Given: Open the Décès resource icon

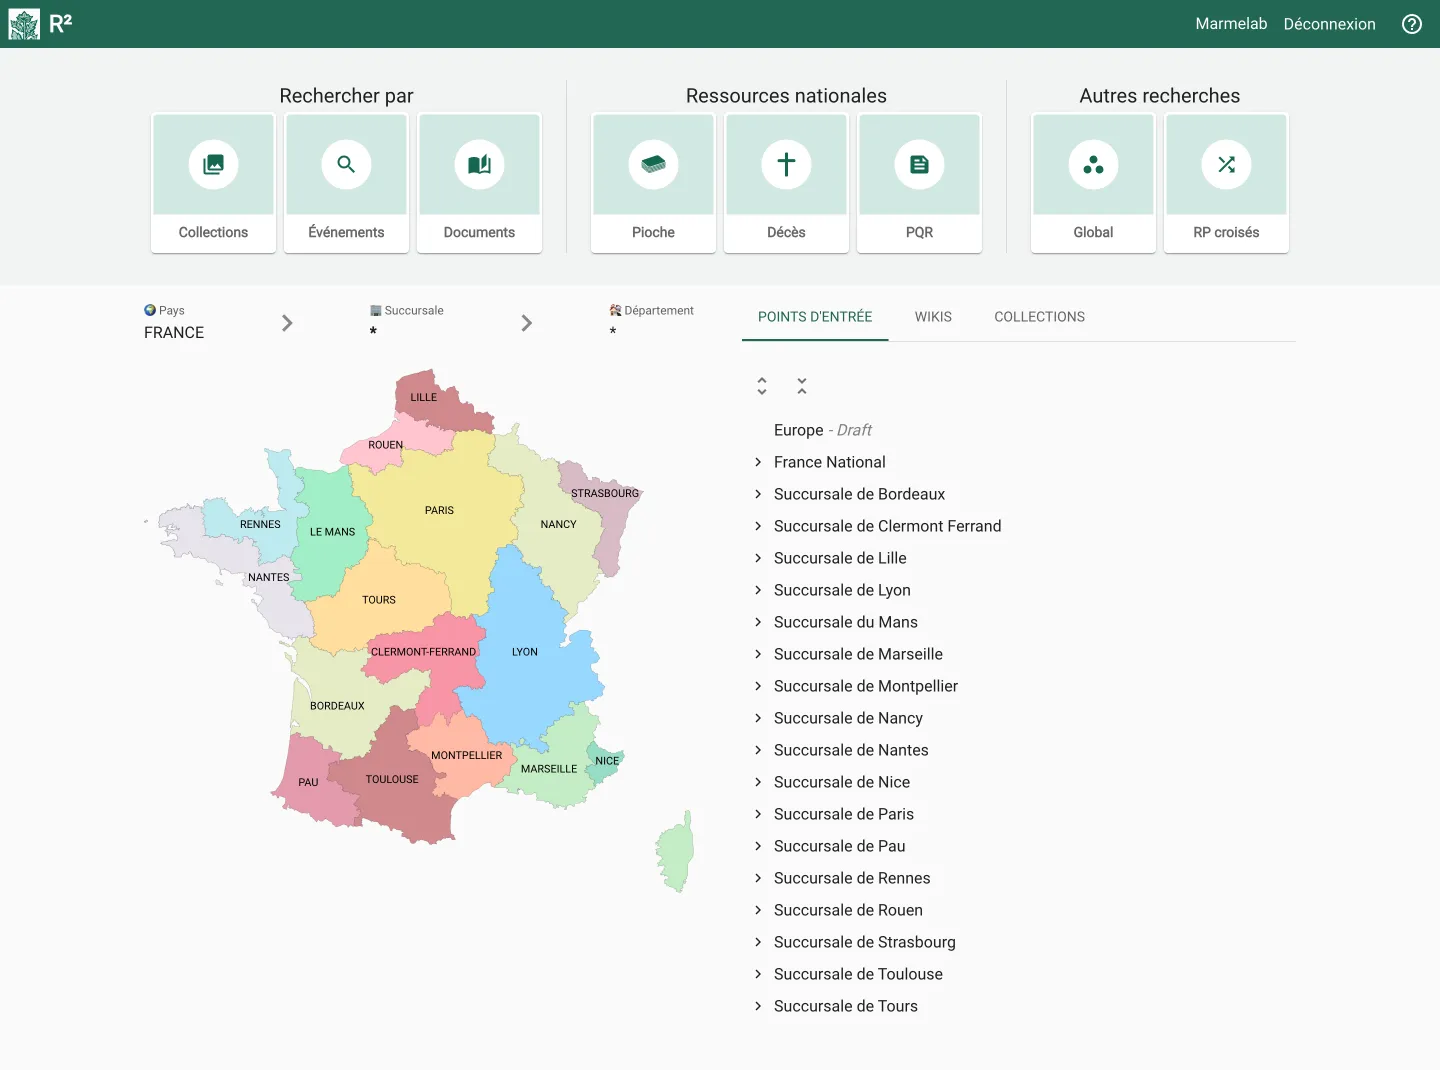Looking at the screenshot, I should [786, 165].
